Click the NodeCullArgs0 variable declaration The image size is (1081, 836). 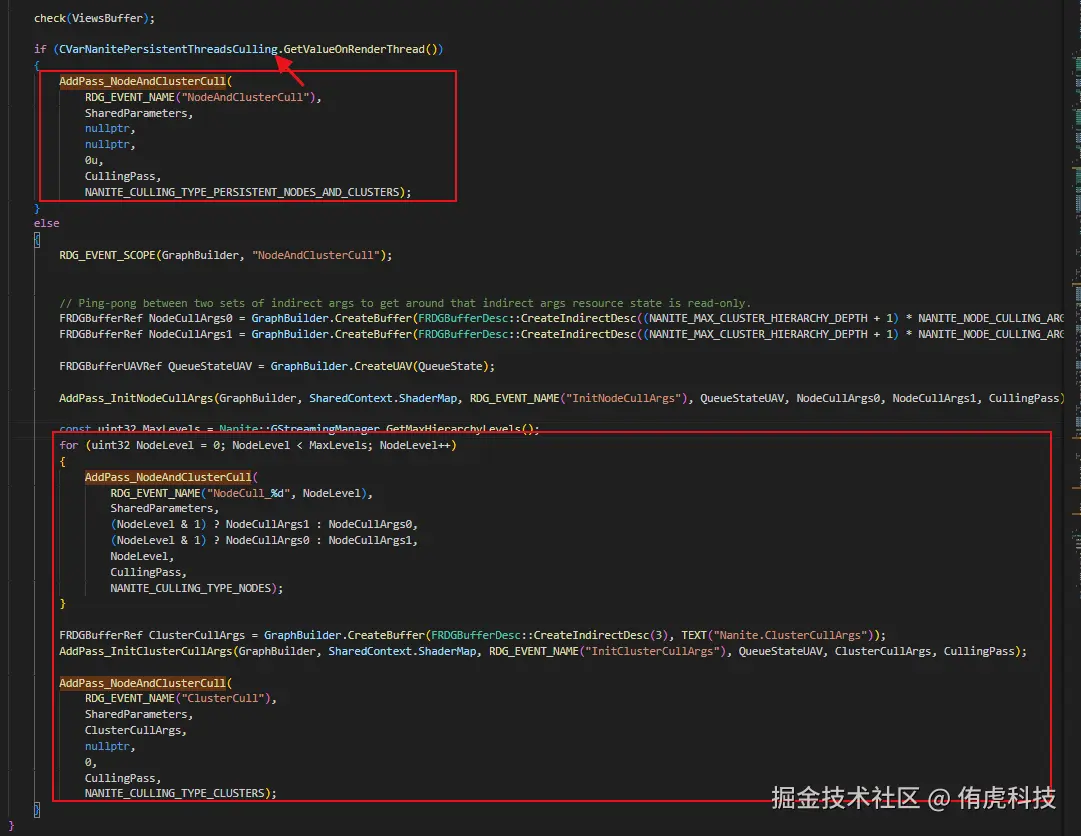pyautogui.click(x=191, y=318)
